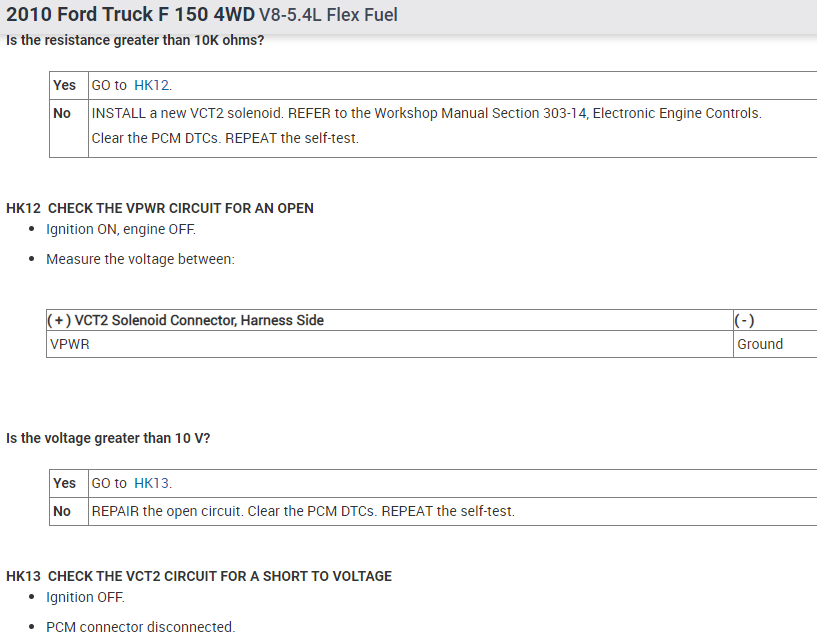This screenshot has height=643, width=817.
Task: Select the Ignition ON, engine OFF bullet
Action: coord(121,229)
